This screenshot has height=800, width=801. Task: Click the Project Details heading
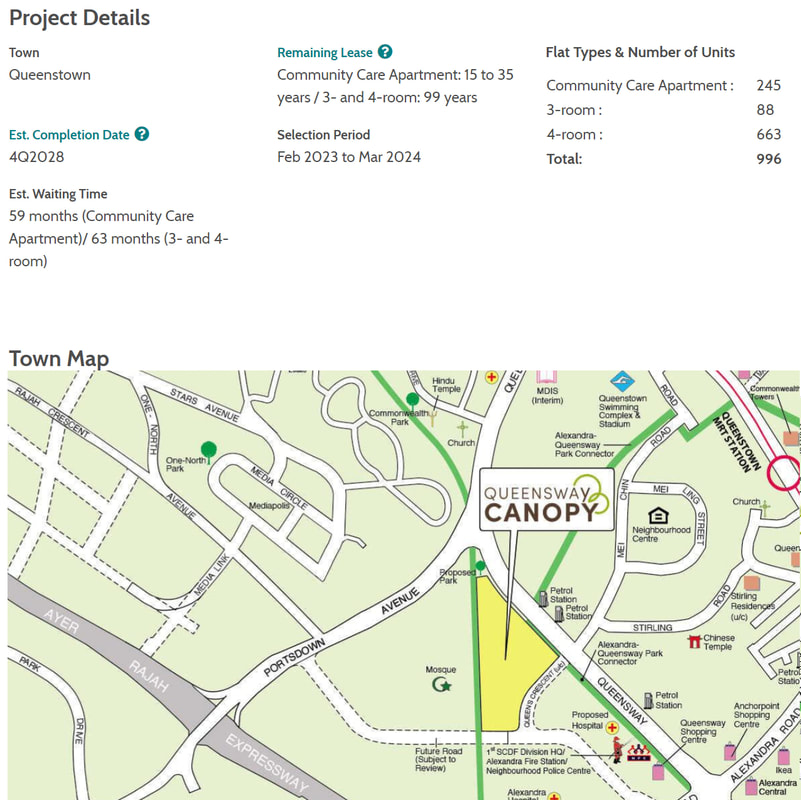[80, 18]
